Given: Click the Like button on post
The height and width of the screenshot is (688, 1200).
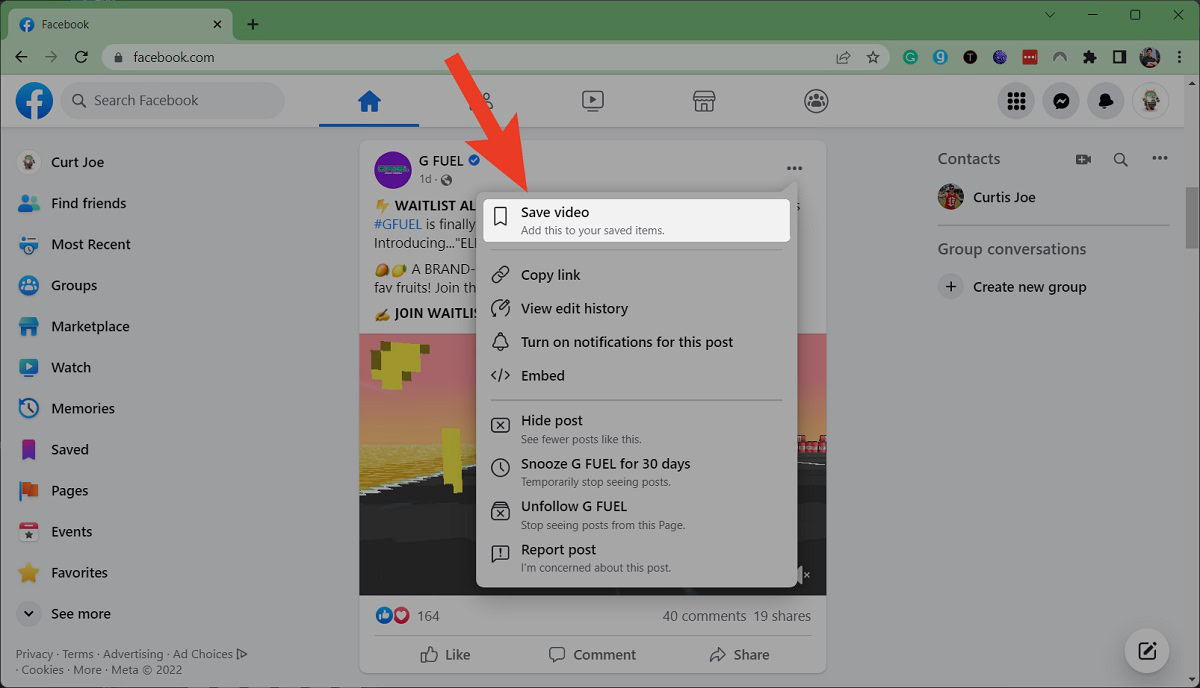Looking at the screenshot, I should point(445,655).
